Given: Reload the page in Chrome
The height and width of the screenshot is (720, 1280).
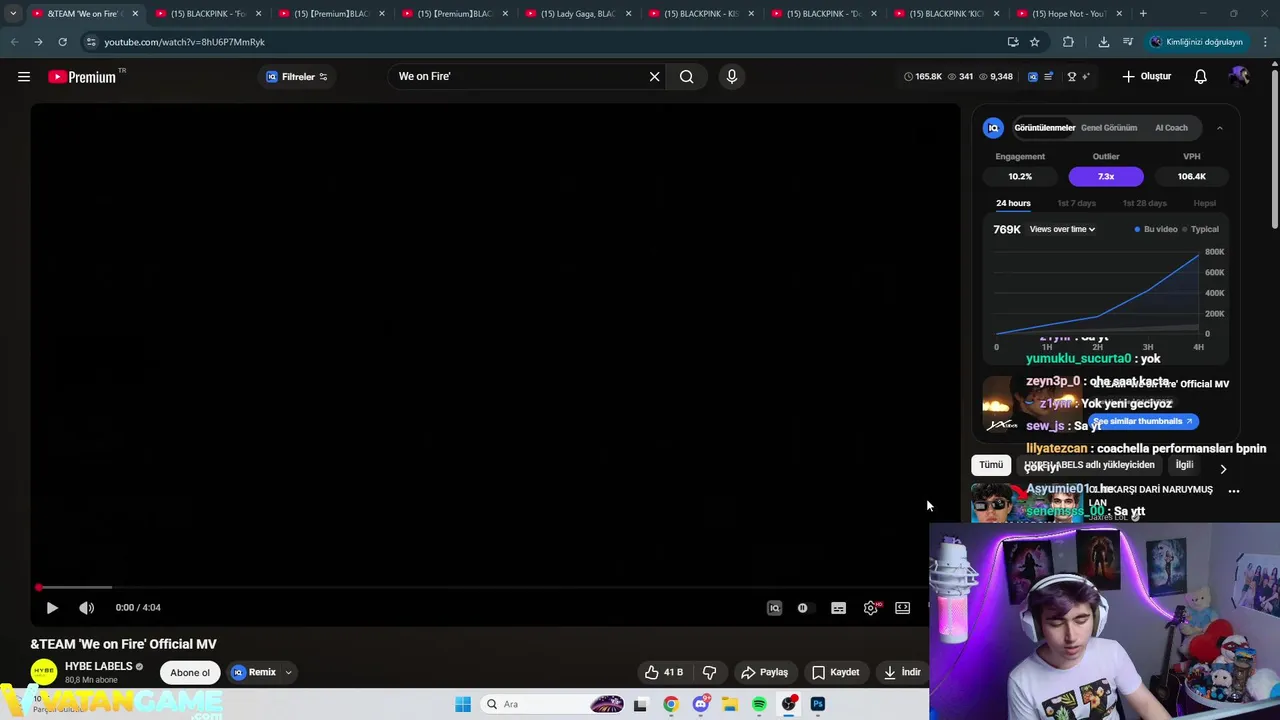Looking at the screenshot, I should pos(62,42).
